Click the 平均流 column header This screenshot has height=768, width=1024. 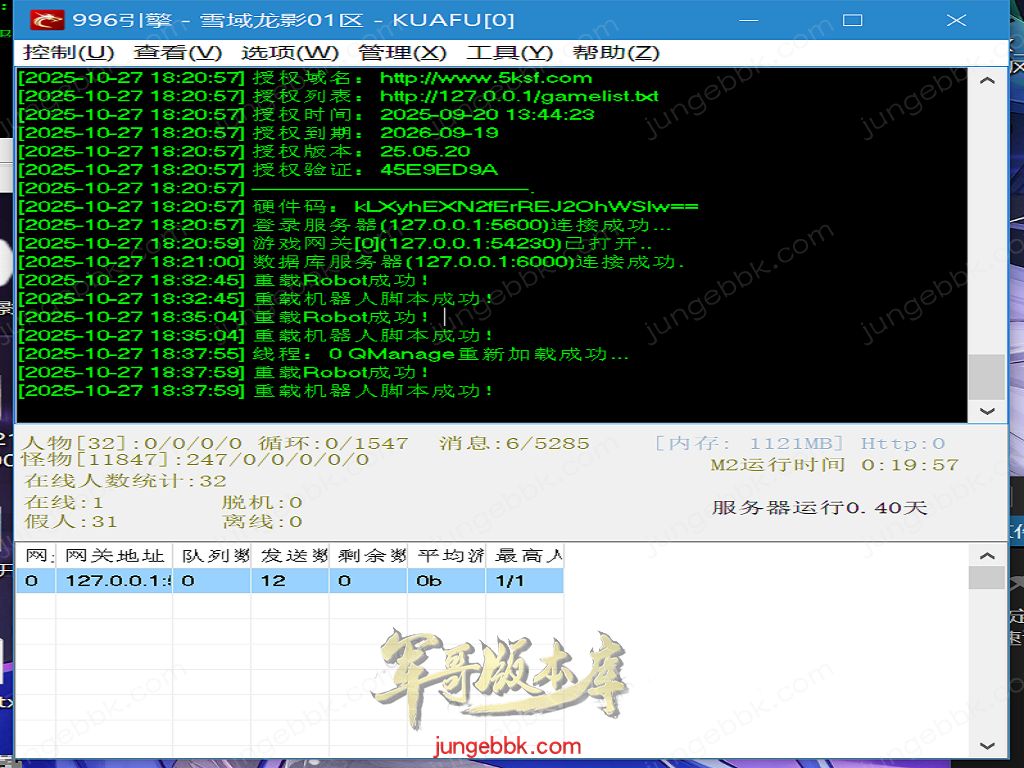pos(447,556)
